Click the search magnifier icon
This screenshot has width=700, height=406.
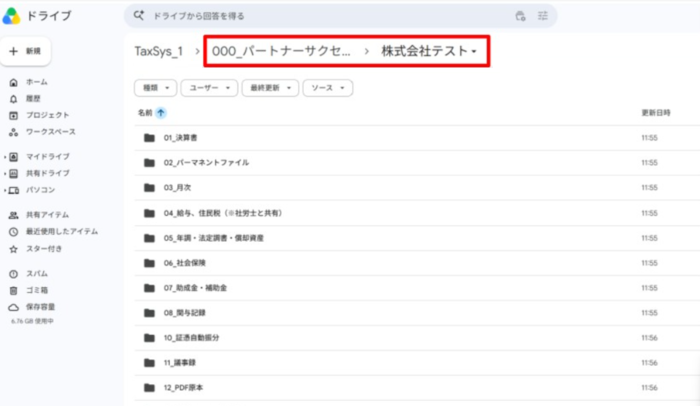pos(139,15)
